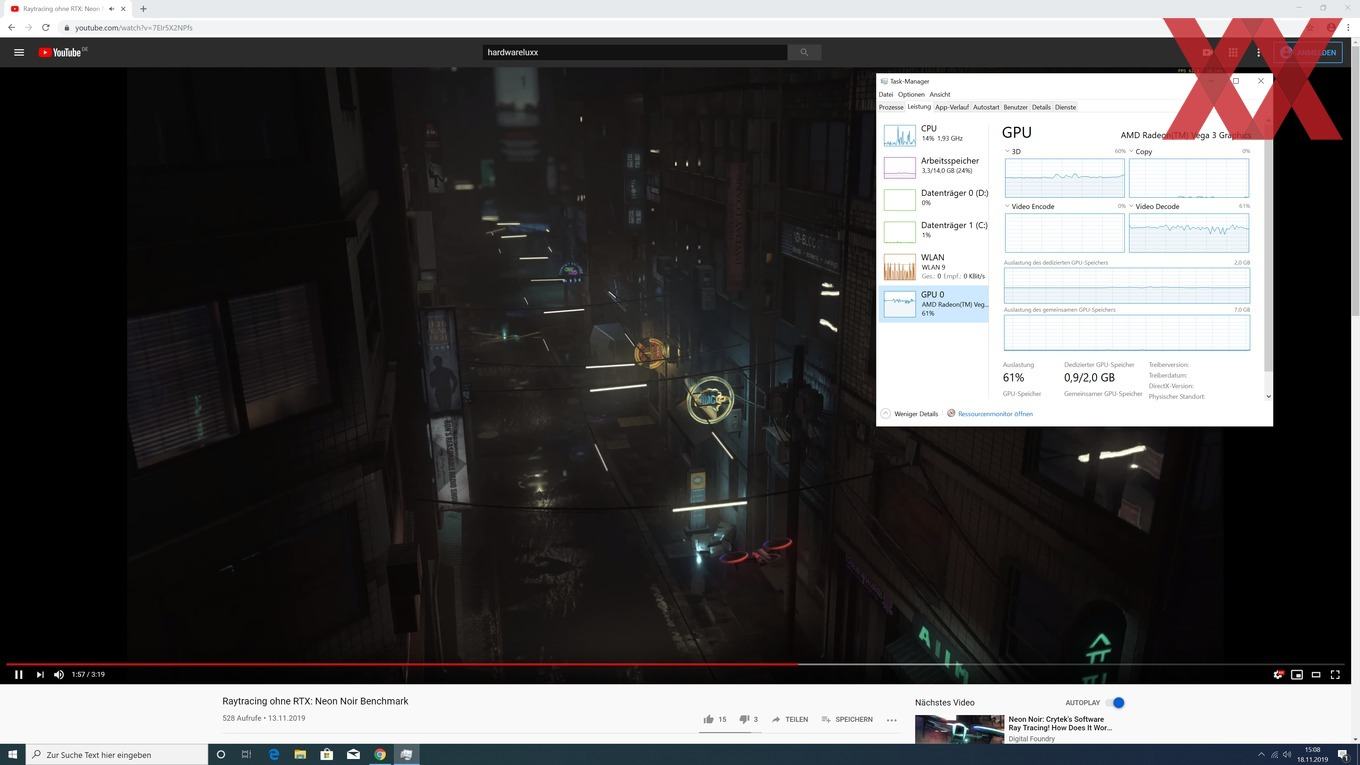Screen dimensions: 1360x765
Task: Select Arbeitsspeicher performance entry
Action: tap(933, 166)
